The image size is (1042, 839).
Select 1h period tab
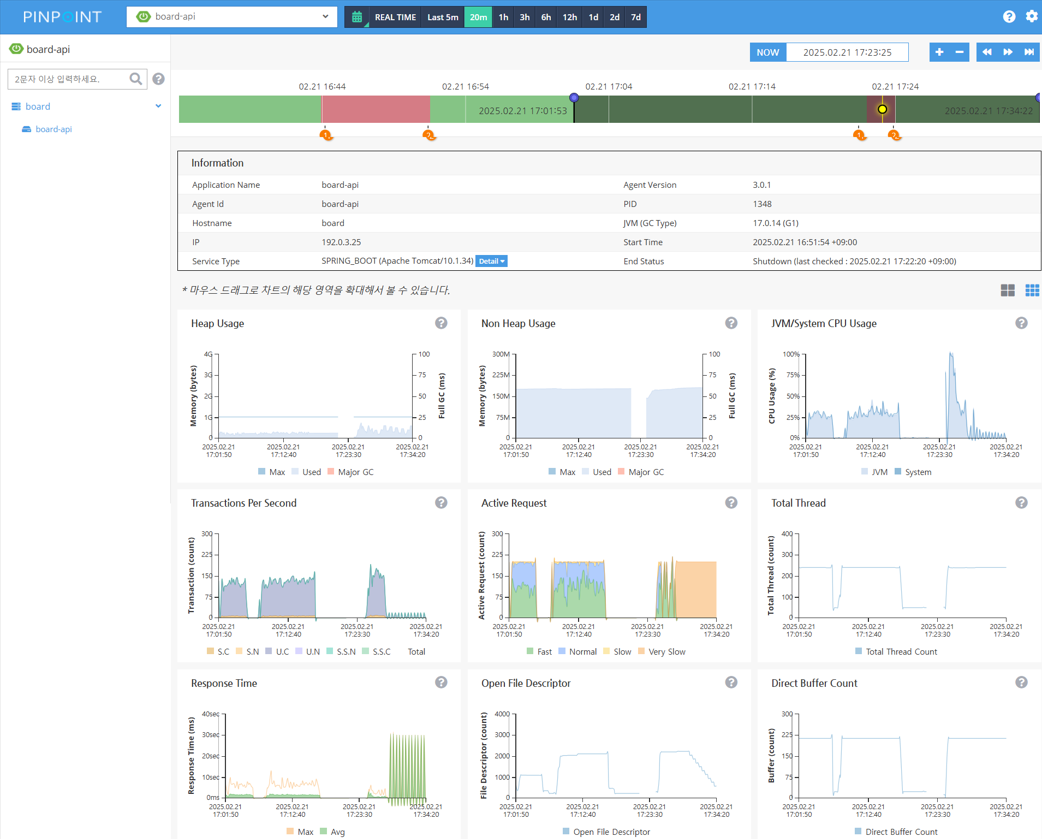[504, 17]
